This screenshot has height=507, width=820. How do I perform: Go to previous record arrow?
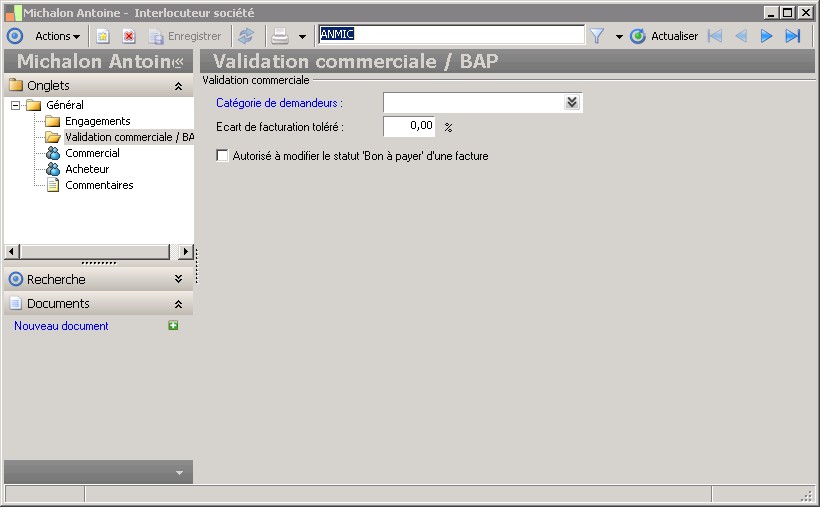pyautogui.click(x=741, y=36)
